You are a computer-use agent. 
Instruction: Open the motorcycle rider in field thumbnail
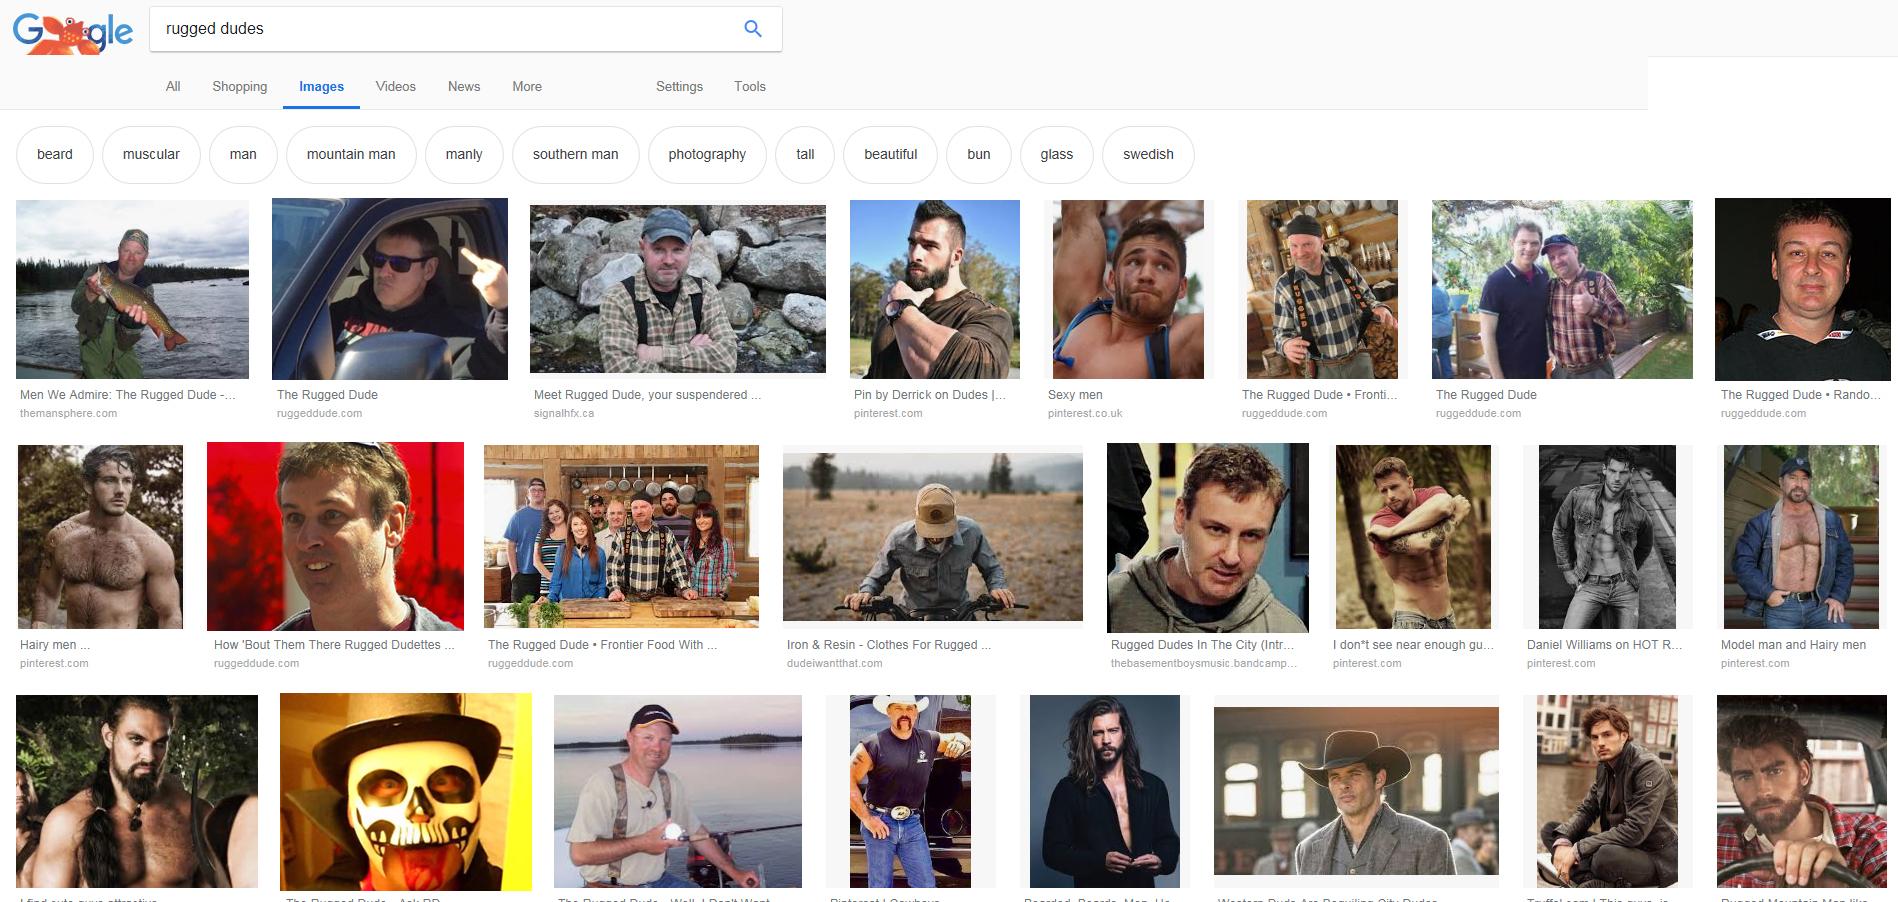click(933, 536)
